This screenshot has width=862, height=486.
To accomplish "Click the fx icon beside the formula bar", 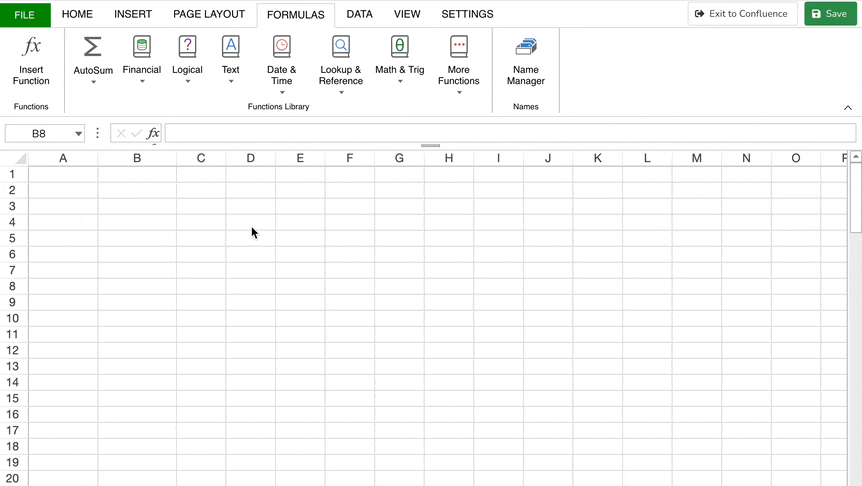I will pos(153,133).
